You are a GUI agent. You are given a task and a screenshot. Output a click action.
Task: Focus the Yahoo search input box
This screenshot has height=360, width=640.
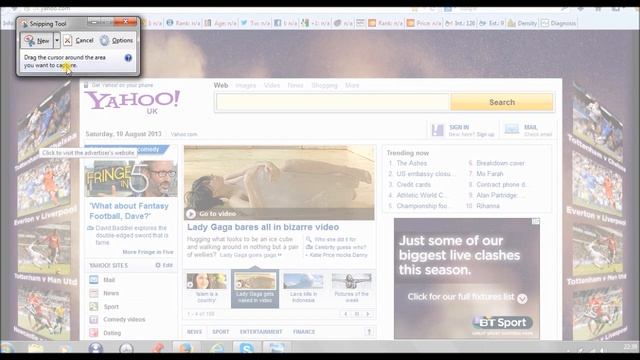333,102
